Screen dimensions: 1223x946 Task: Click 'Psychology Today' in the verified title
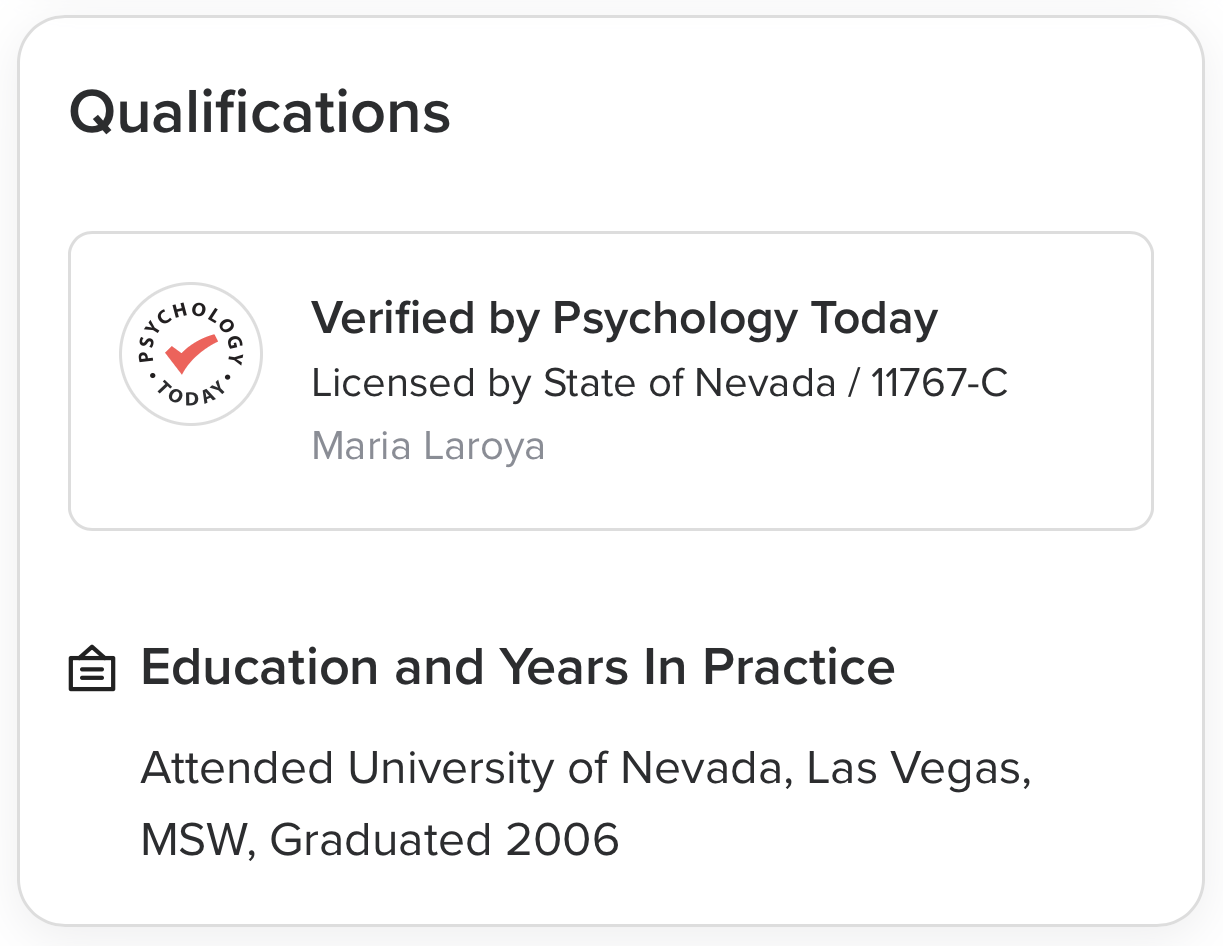tap(745, 319)
